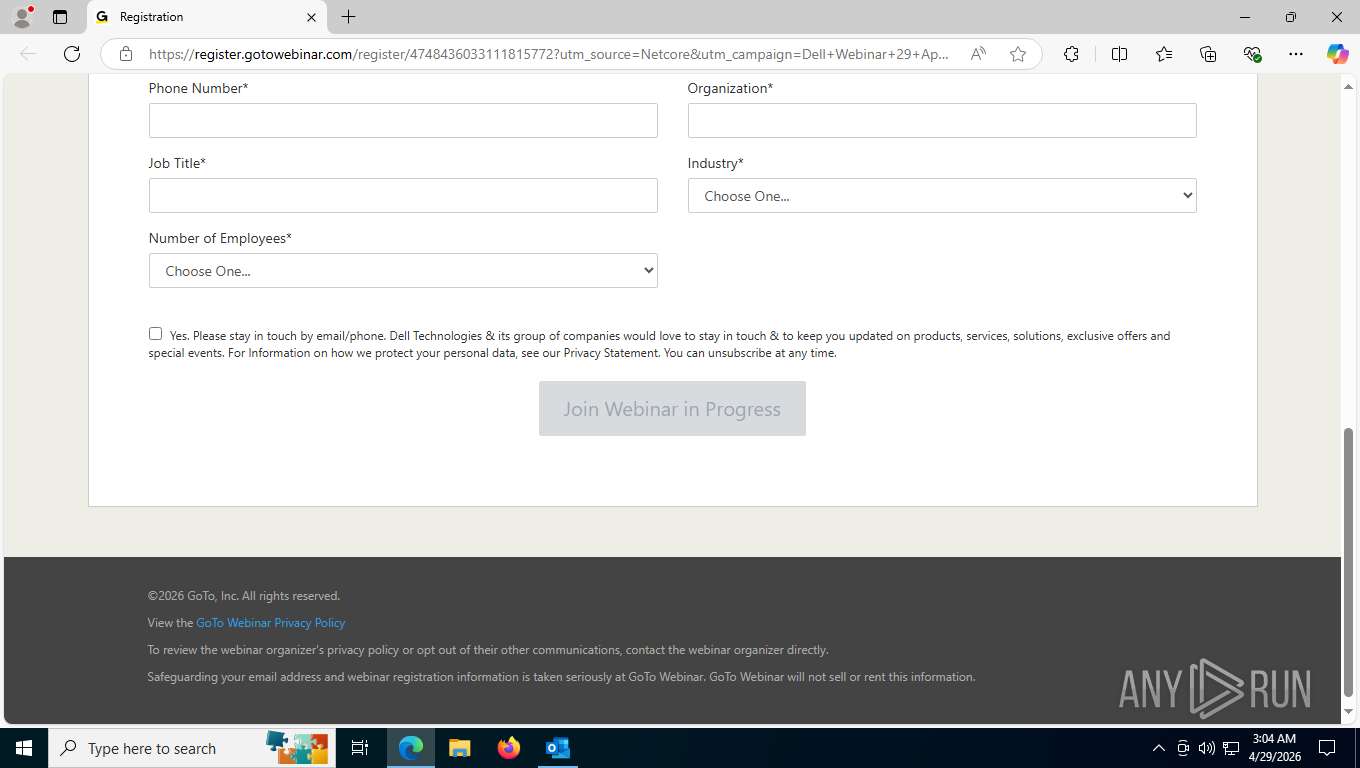Image resolution: width=1360 pixels, height=768 pixels.
Task: Open File Explorer from the taskbar
Action: click(x=459, y=748)
